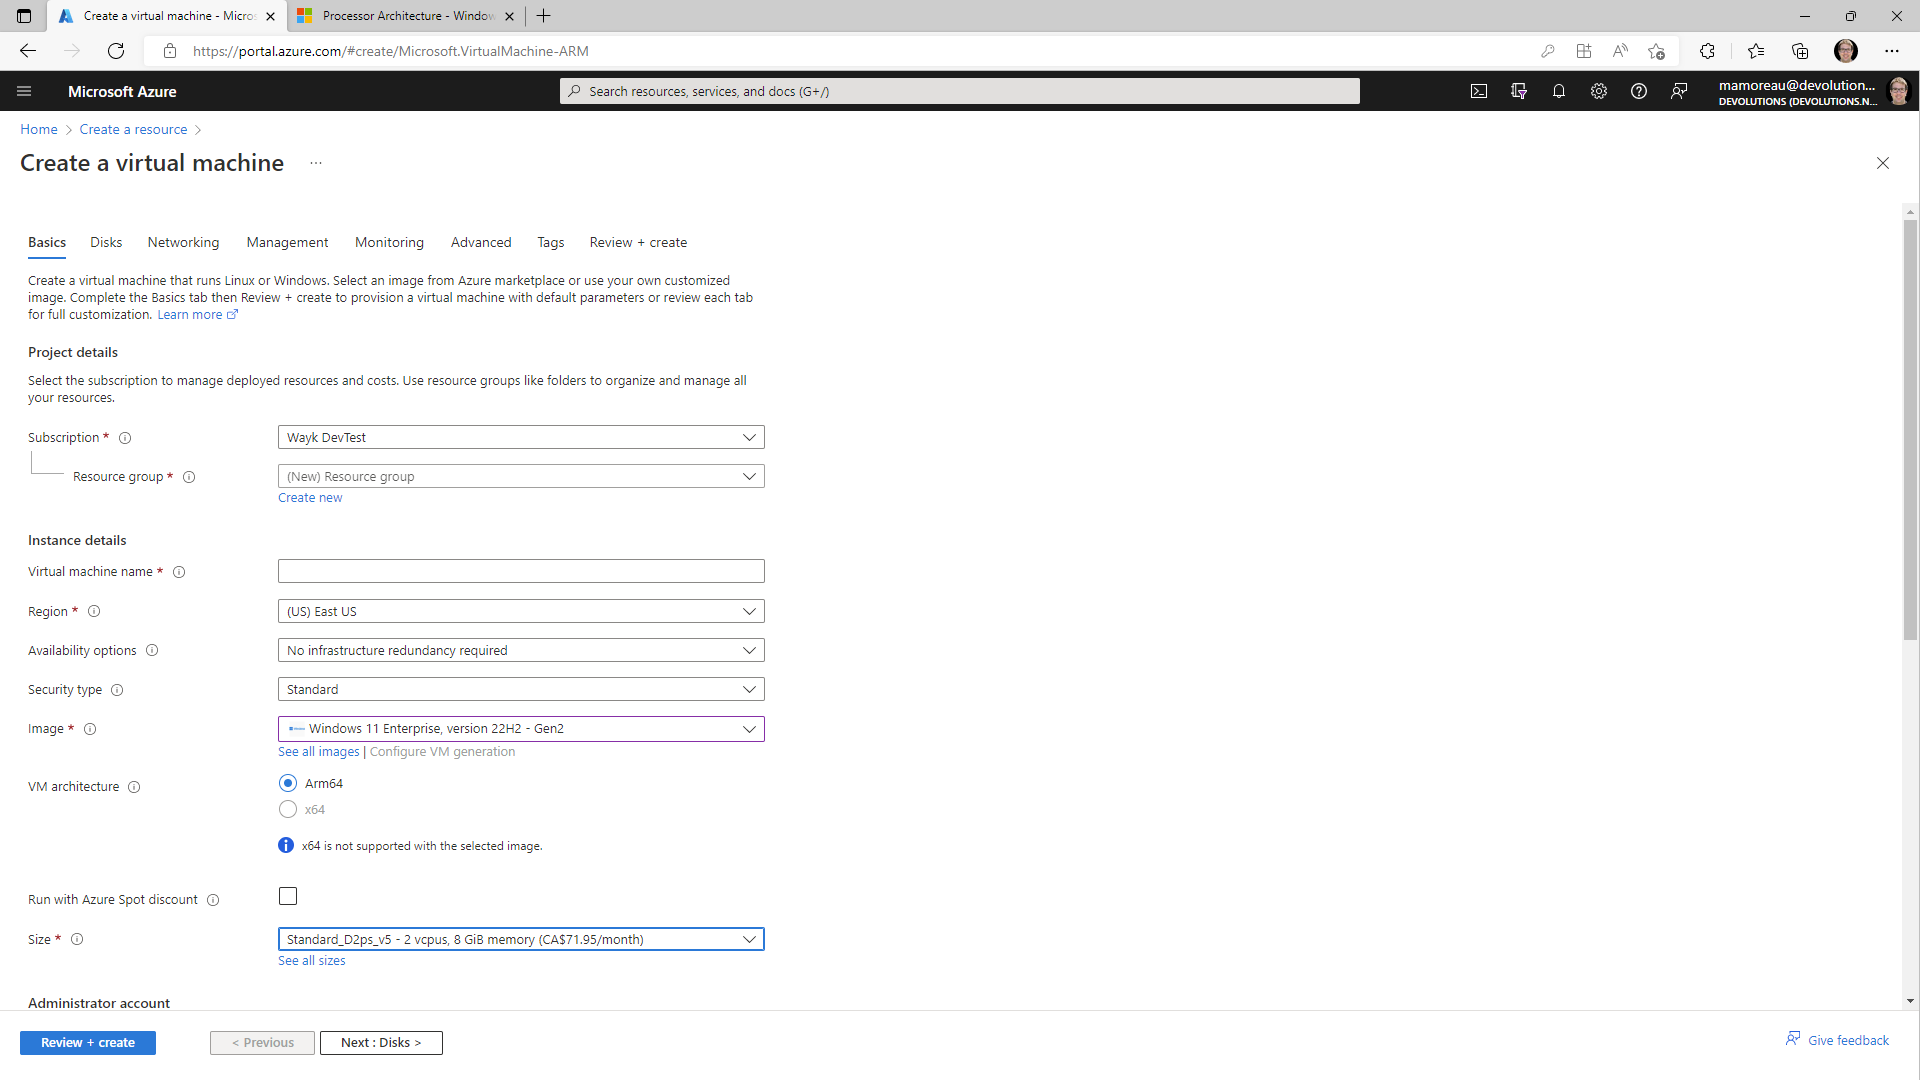Switch to the Management tab
This screenshot has width=1920, height=1080.
(x=287, y=243)
